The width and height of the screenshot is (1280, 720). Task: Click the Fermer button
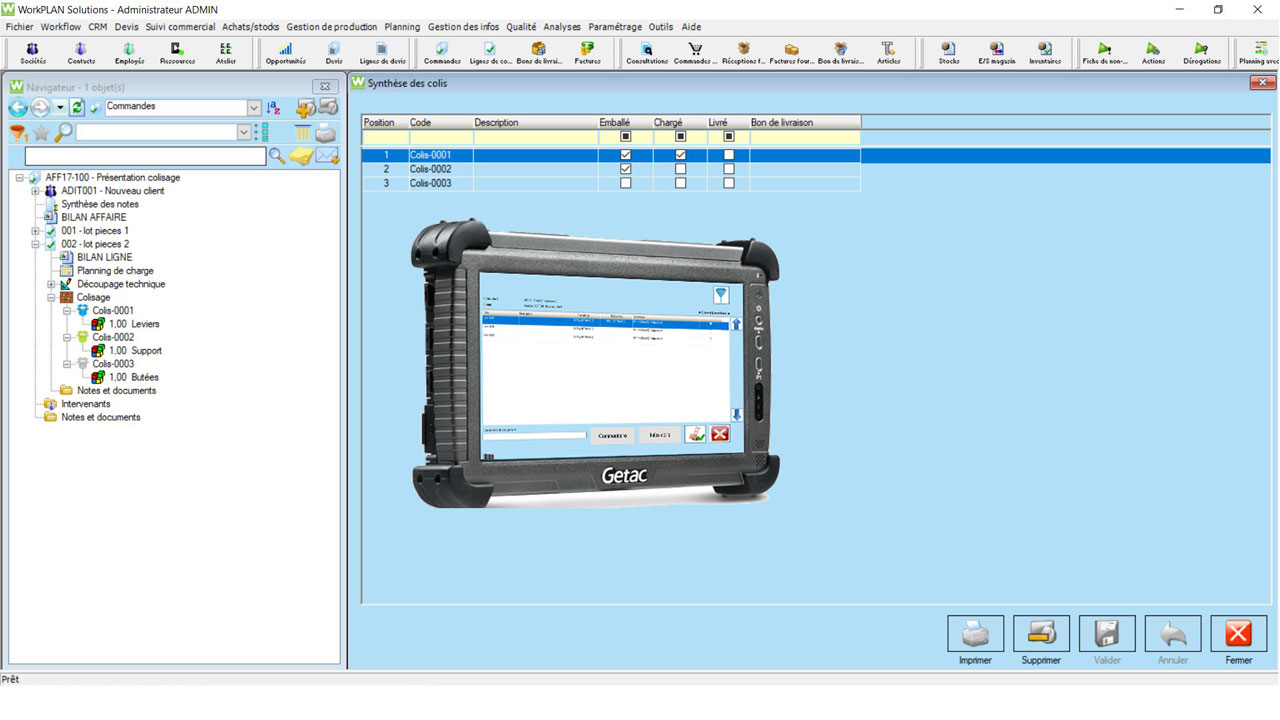1238,634
